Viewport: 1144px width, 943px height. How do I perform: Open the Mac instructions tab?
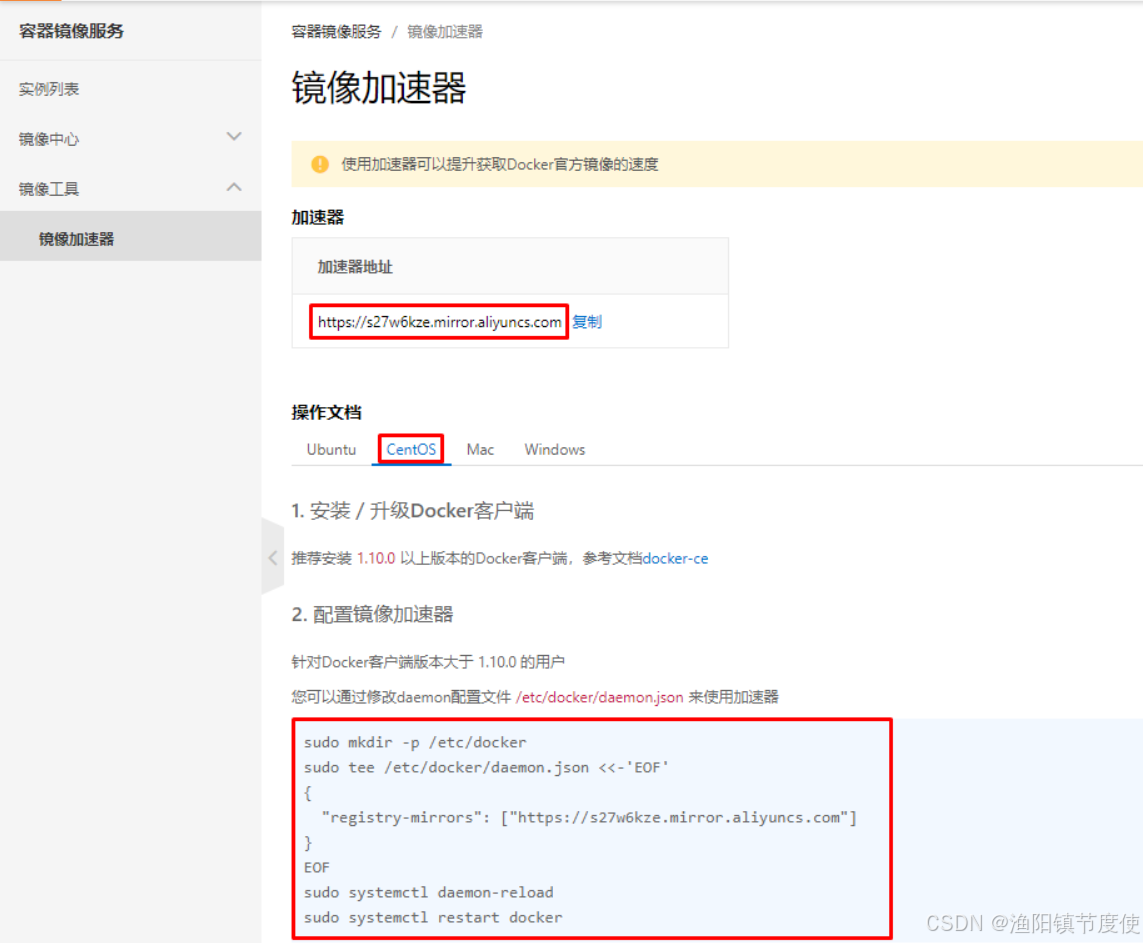point(480,449)
